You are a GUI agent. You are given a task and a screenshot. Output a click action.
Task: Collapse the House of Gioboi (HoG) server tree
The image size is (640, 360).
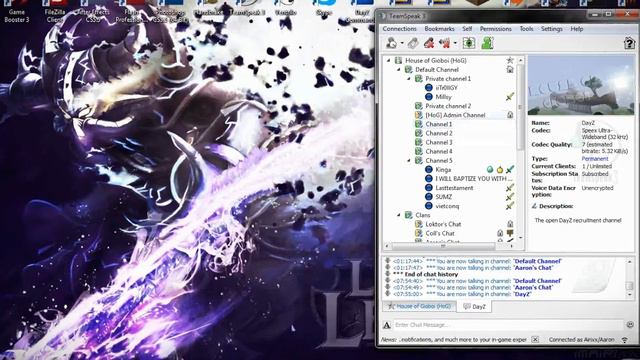(x=389, y=60)
